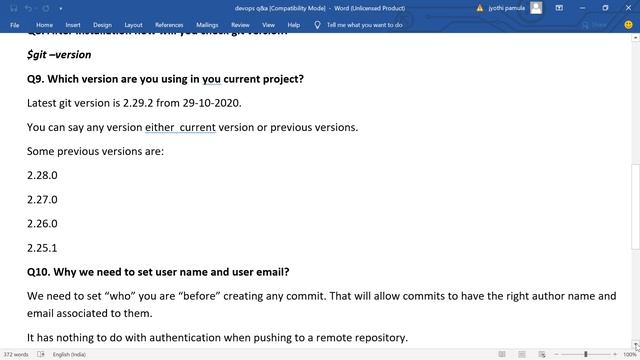The image size is (640, 360).
Task: Click the 100% zoom level
Action: tap(629, 354)
